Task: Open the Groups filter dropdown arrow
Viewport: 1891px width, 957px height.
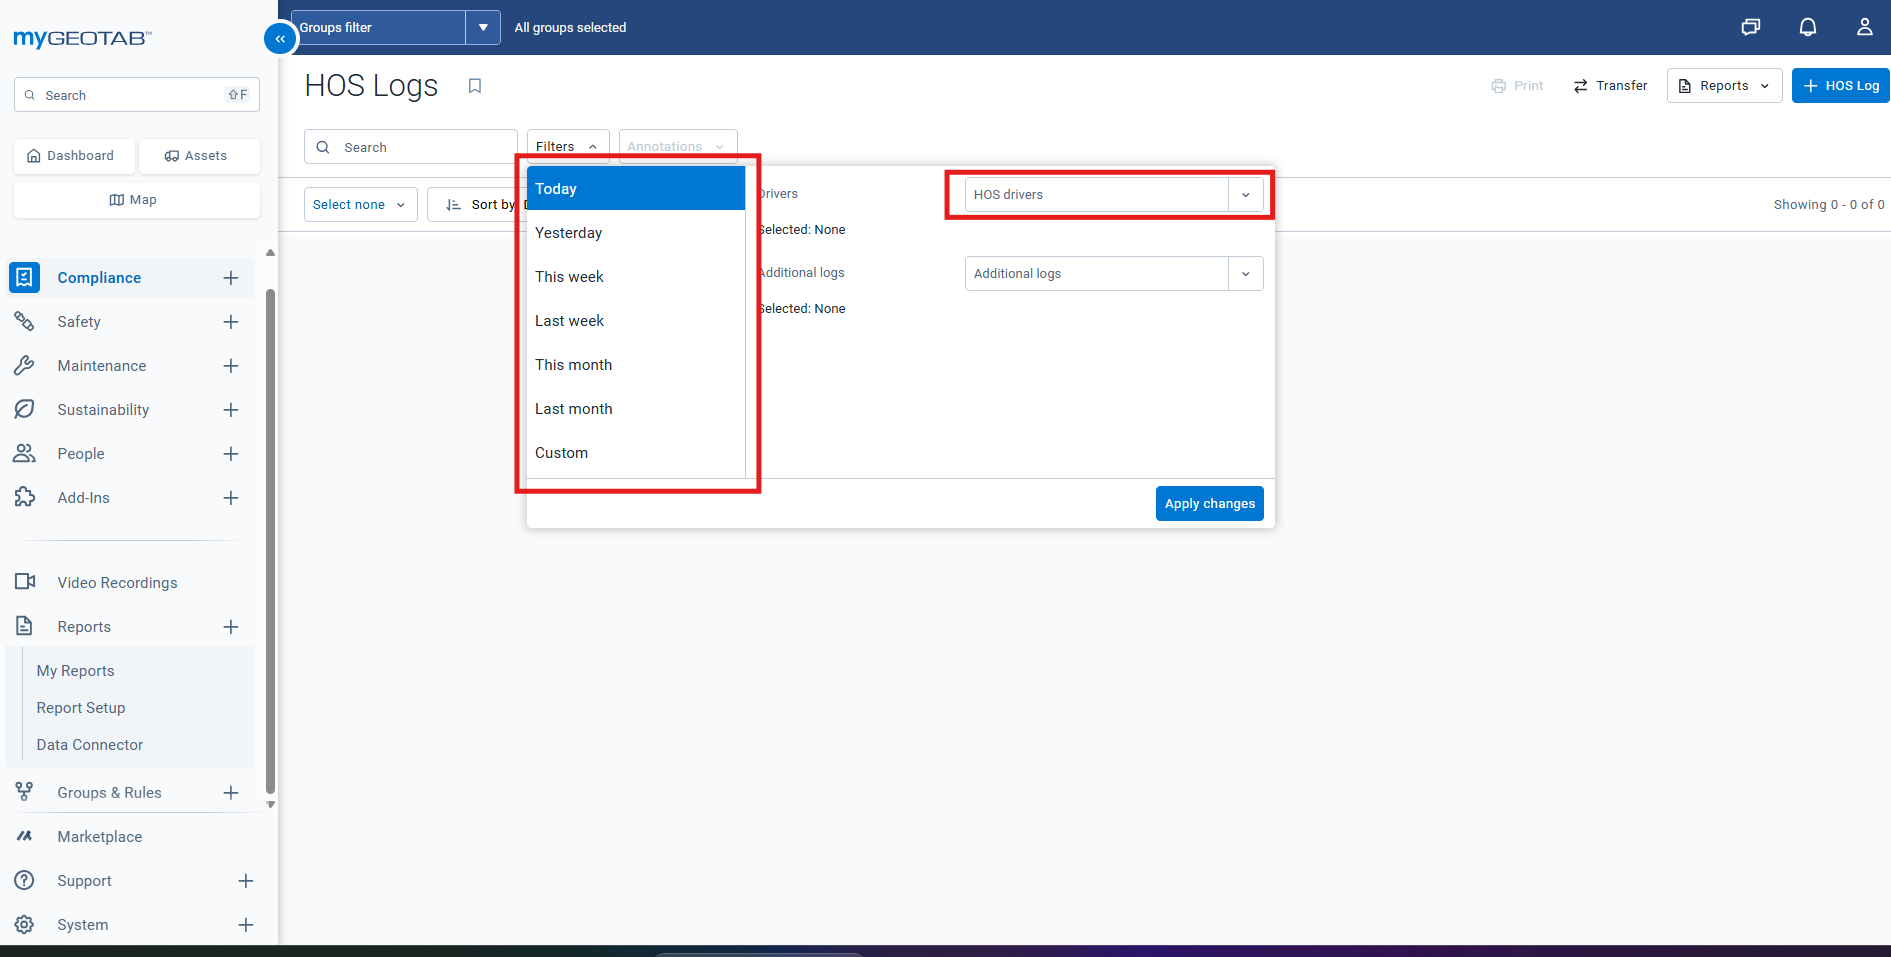Action: (483, 27)
